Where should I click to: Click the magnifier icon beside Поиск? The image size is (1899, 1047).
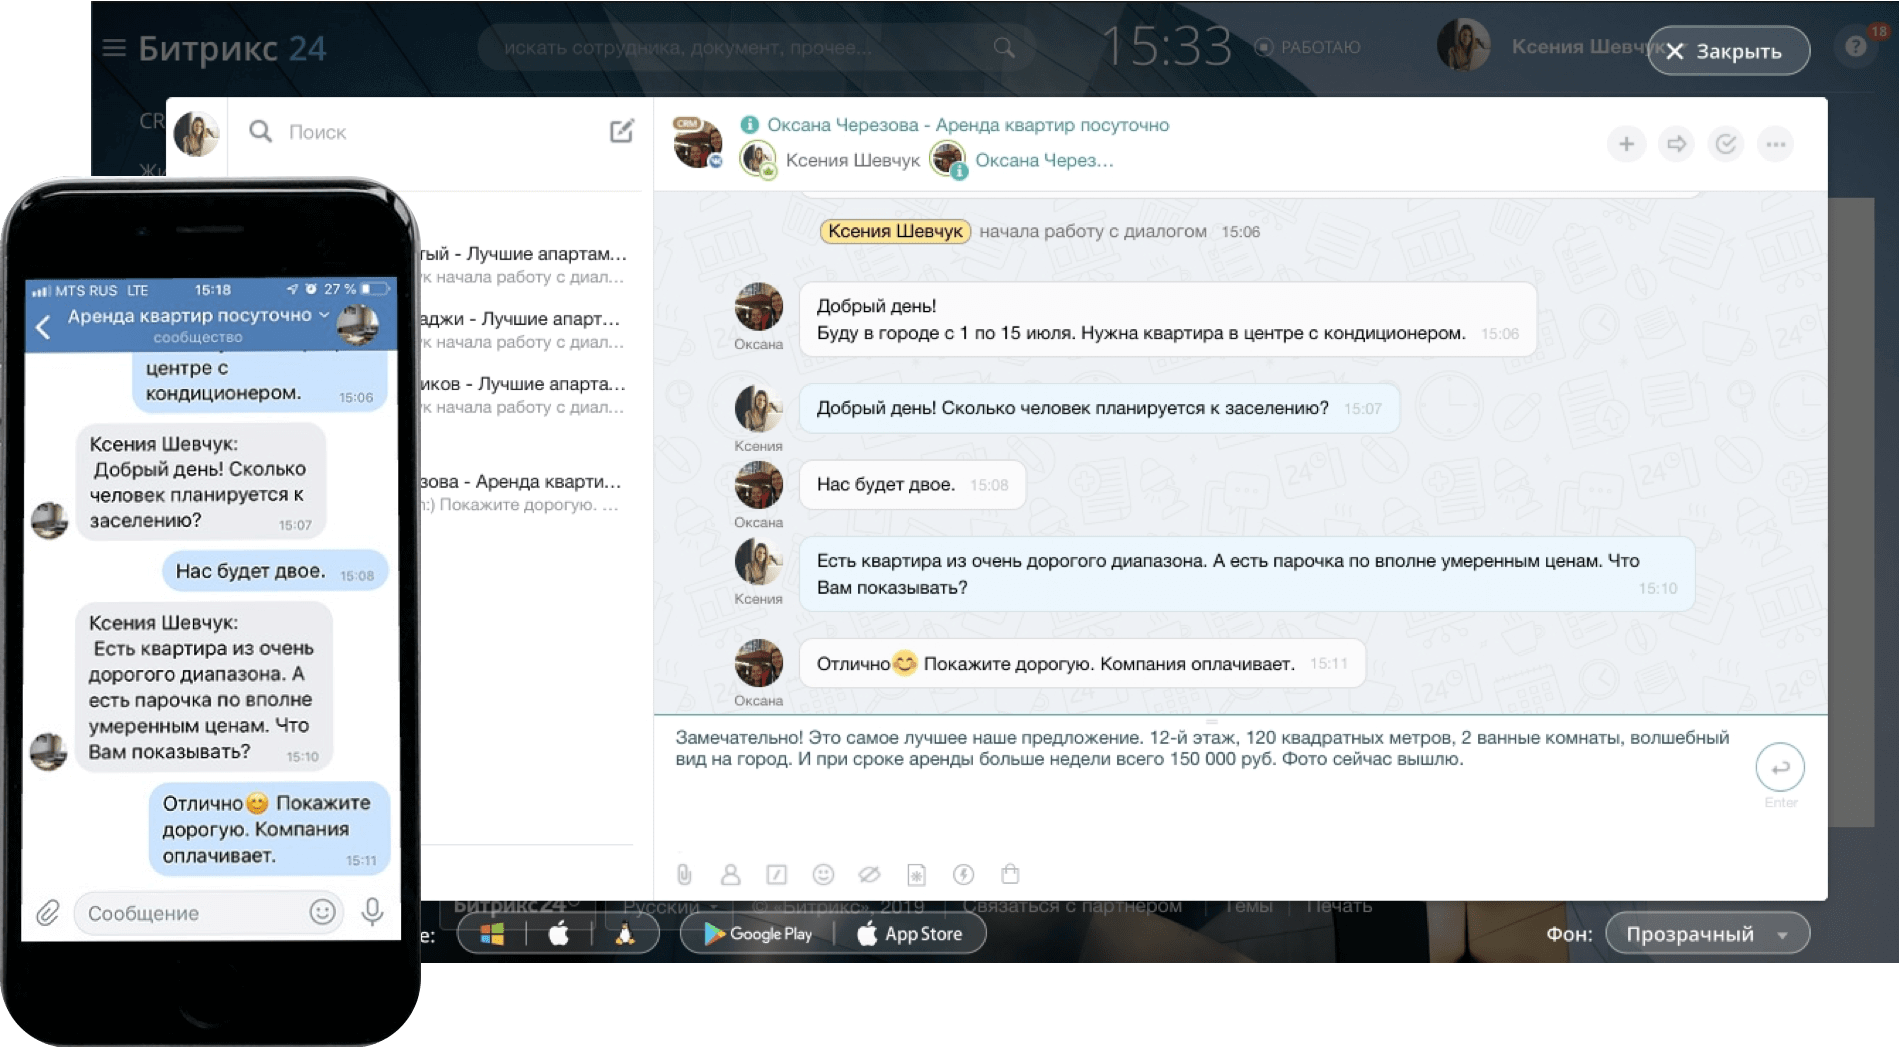(260, 131)
